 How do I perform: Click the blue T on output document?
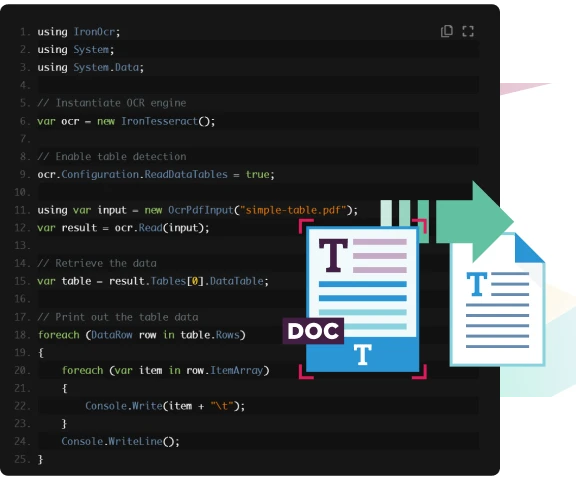coord(477,284)
